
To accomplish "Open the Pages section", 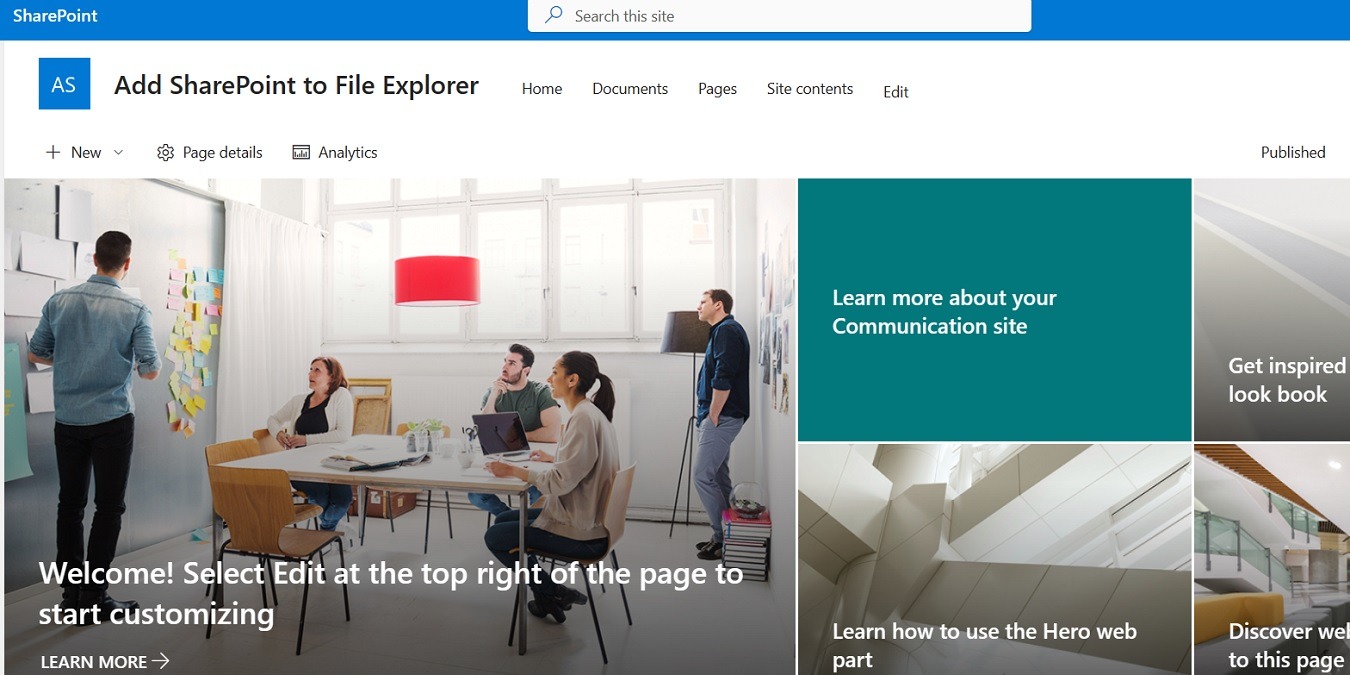I will tap(716, 89).
